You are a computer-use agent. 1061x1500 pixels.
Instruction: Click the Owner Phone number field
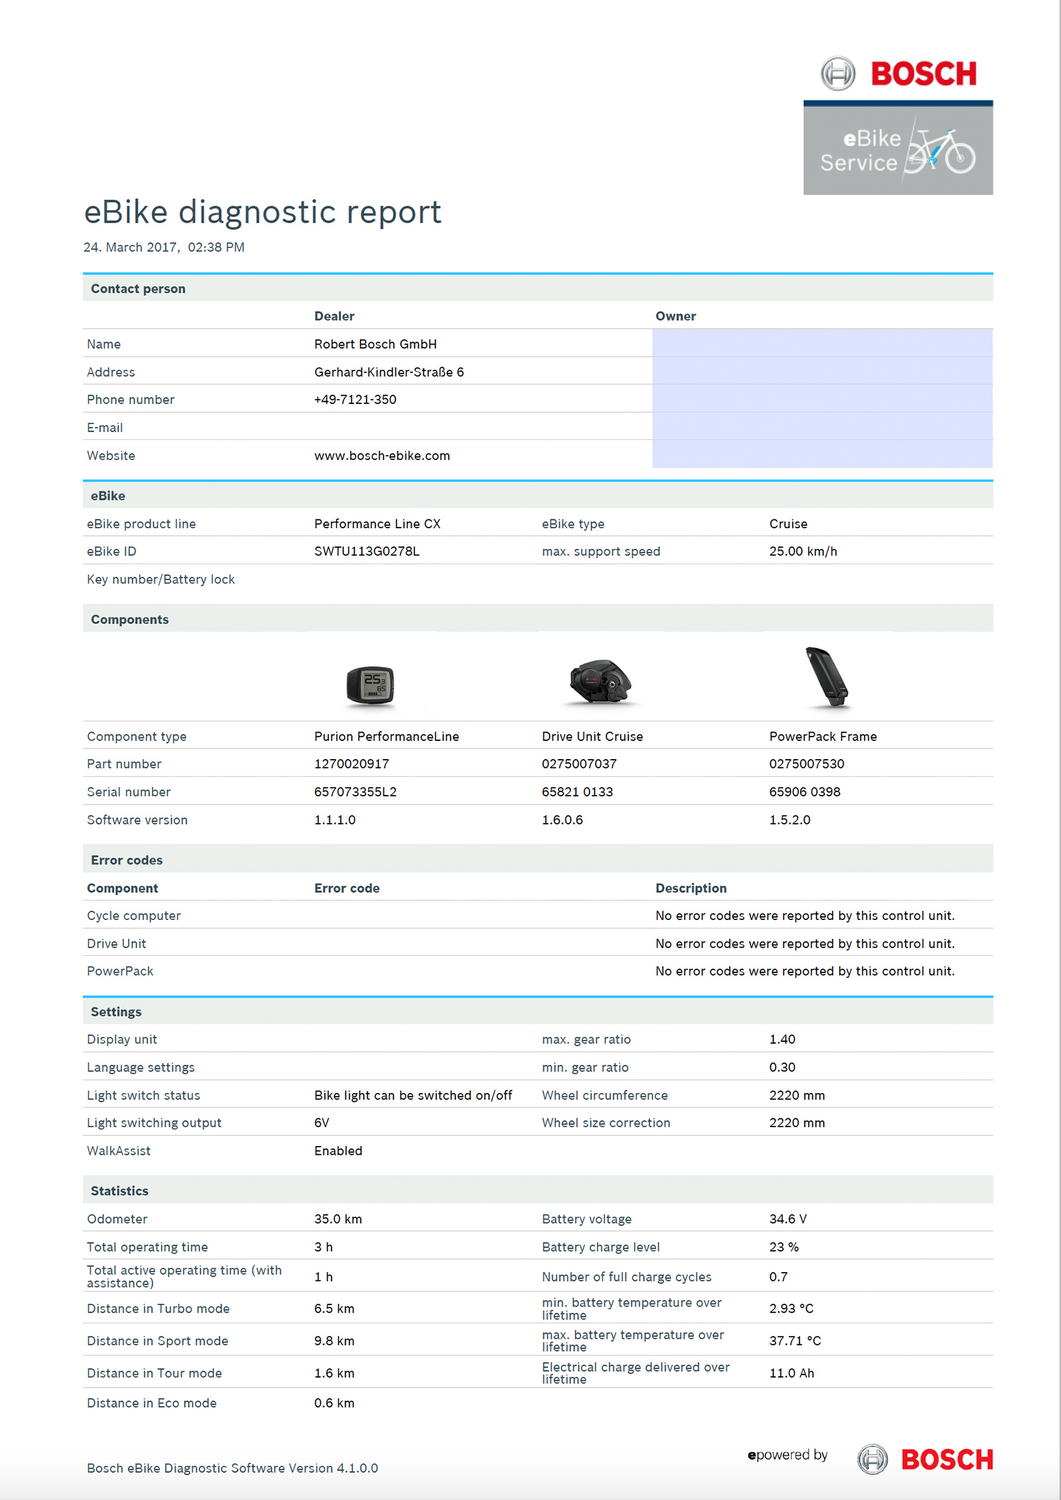(x=821, y=399)
